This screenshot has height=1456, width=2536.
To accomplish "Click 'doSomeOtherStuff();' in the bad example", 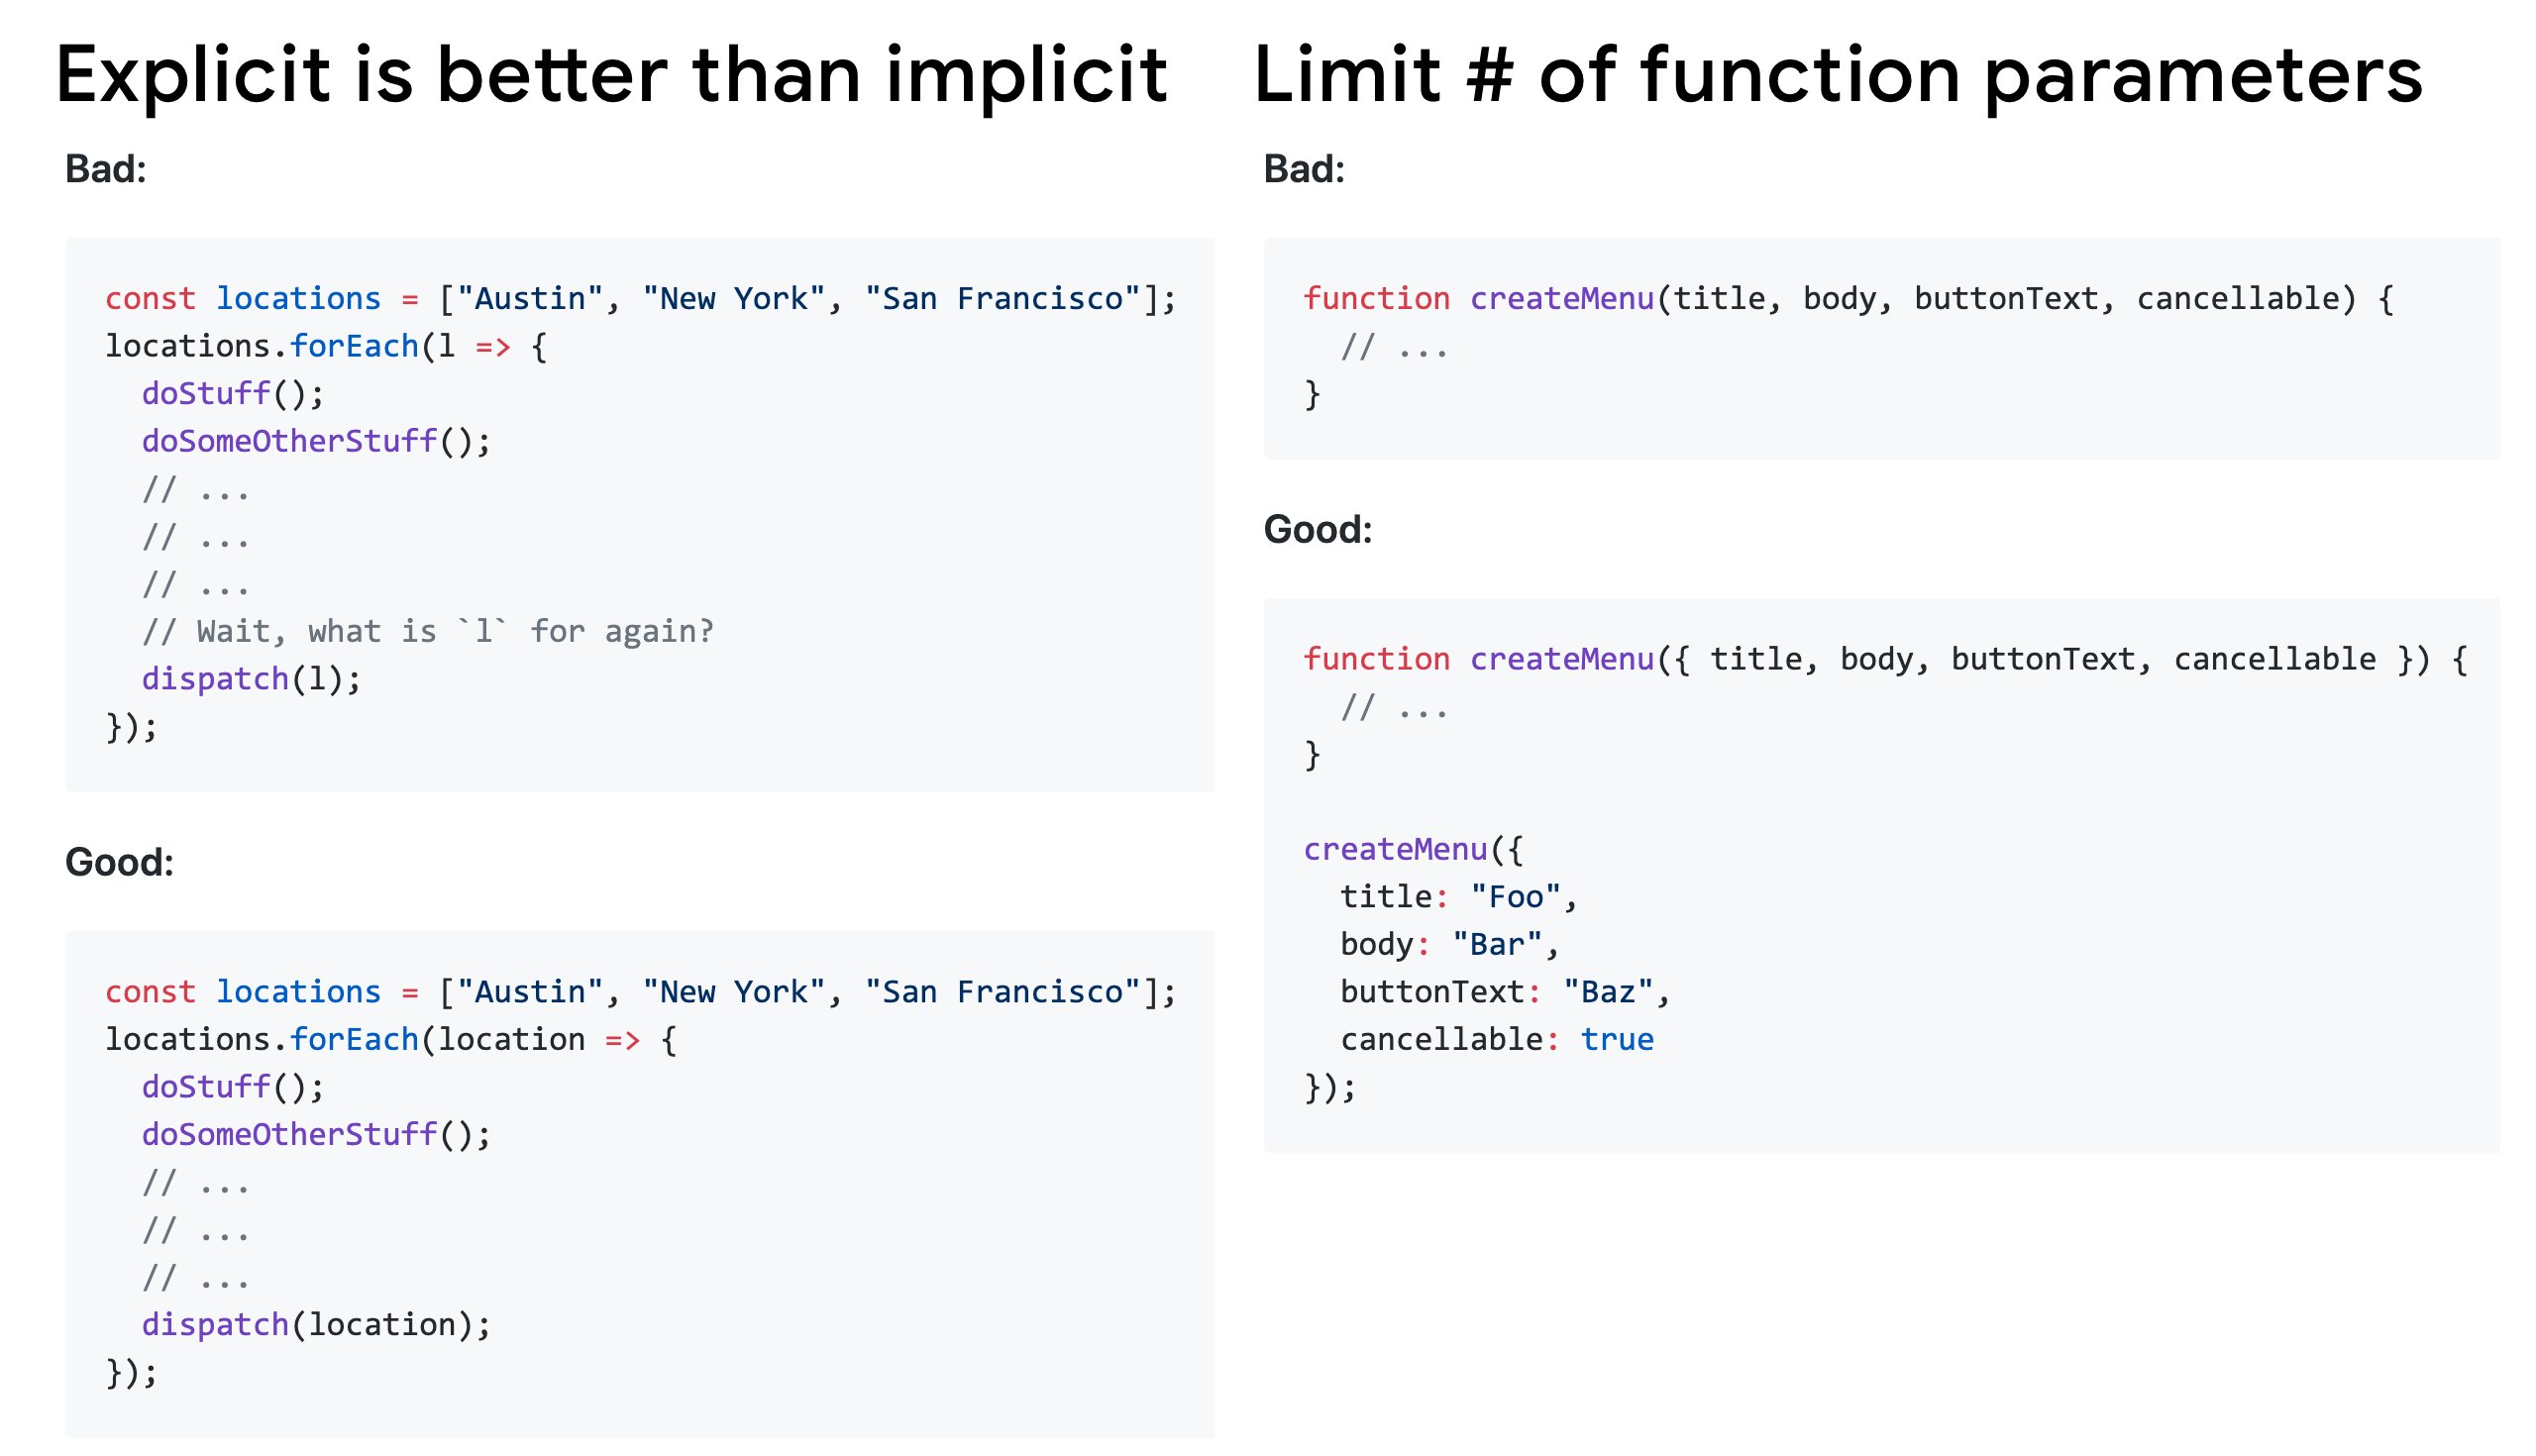I will [x=316, y=441].
